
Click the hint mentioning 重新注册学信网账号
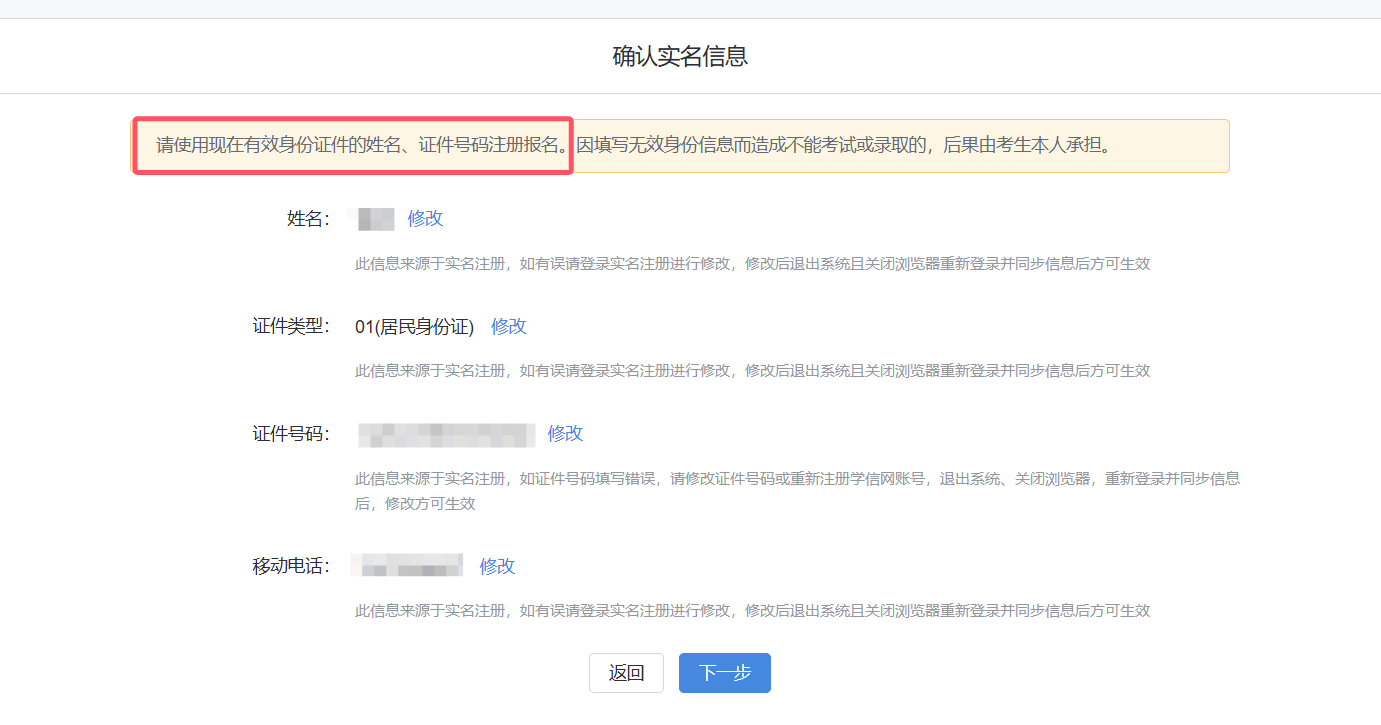tap(797, 478)
